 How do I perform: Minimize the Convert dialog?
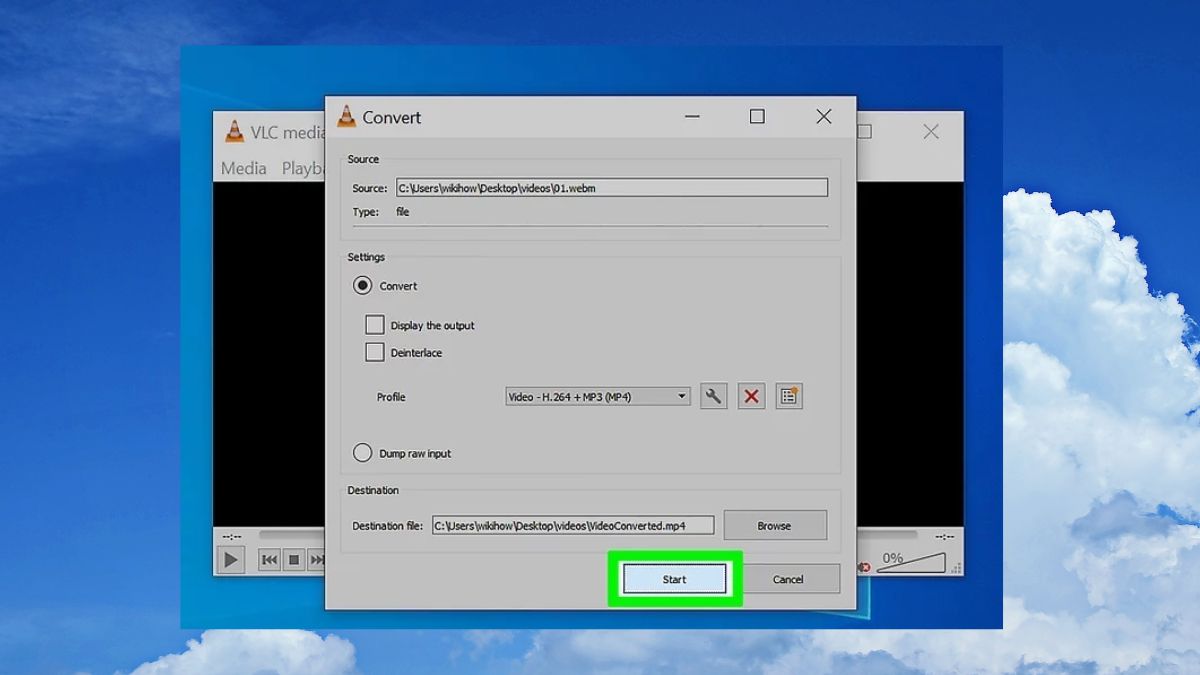(x=692, y=117)
